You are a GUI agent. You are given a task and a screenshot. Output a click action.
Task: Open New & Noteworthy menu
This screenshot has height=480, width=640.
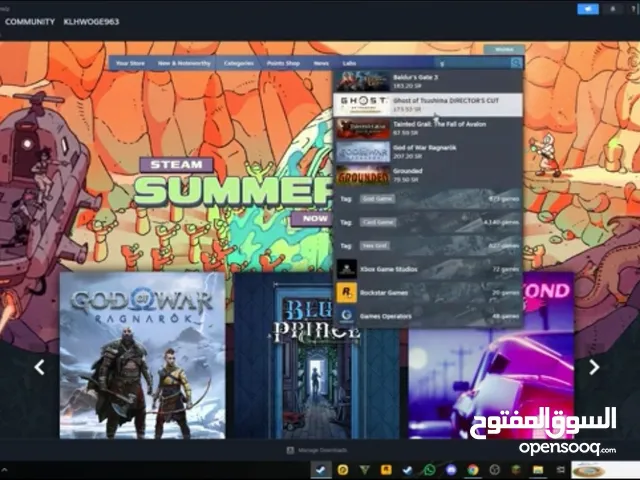(184, 63)
